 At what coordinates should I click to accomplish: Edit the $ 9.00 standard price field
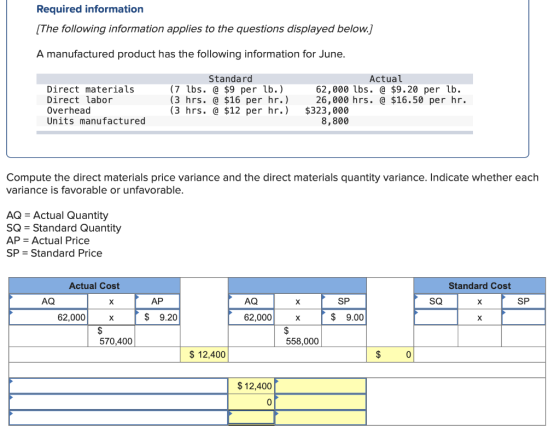[344, 317]
